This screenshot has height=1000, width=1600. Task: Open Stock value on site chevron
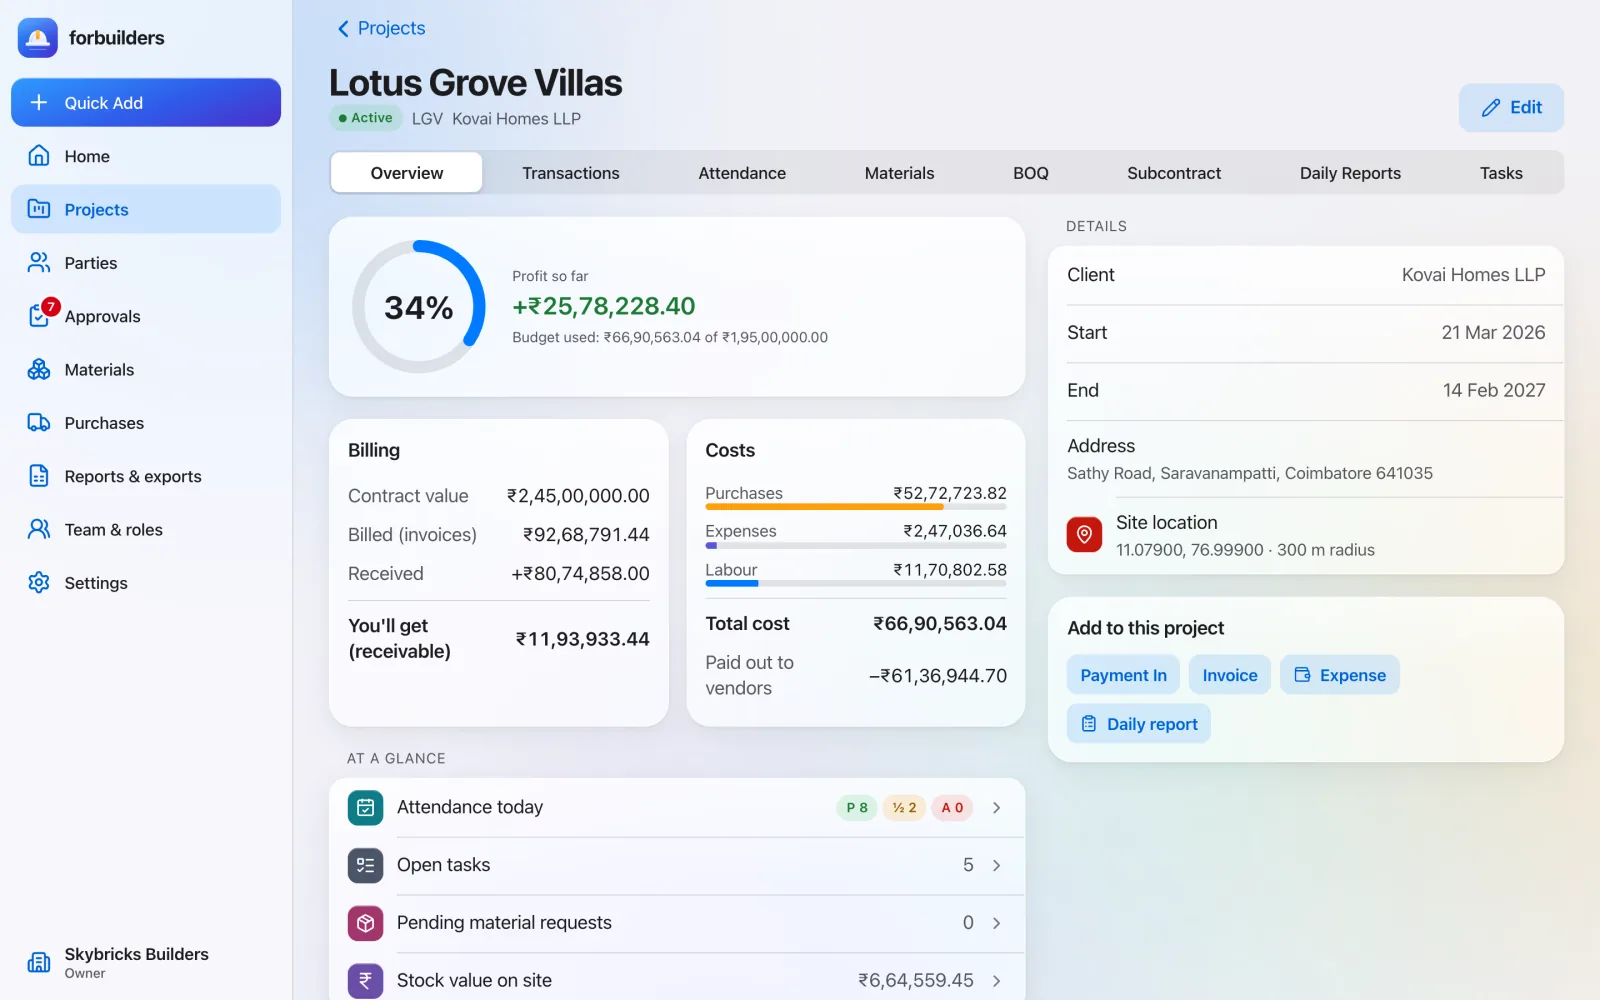tap(996, 981)
